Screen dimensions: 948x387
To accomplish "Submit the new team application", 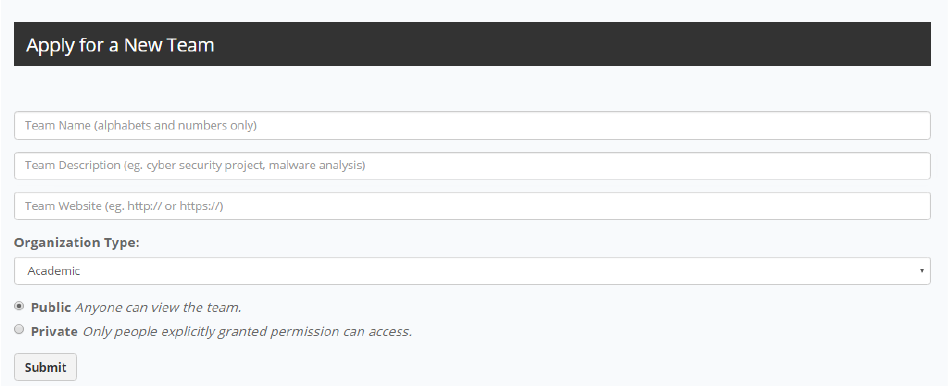I will (45, 367).
